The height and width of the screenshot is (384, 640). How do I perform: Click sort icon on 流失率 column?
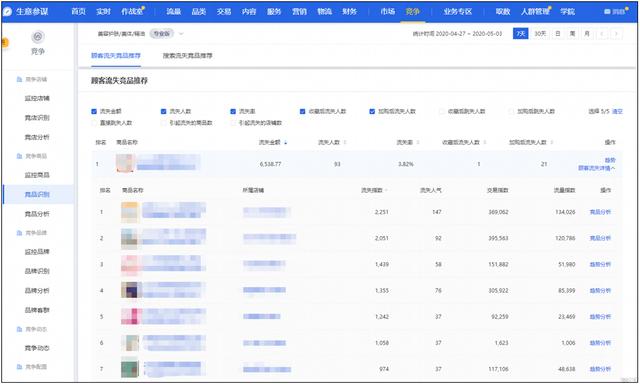pyautogui.click(x=418, y=142)
